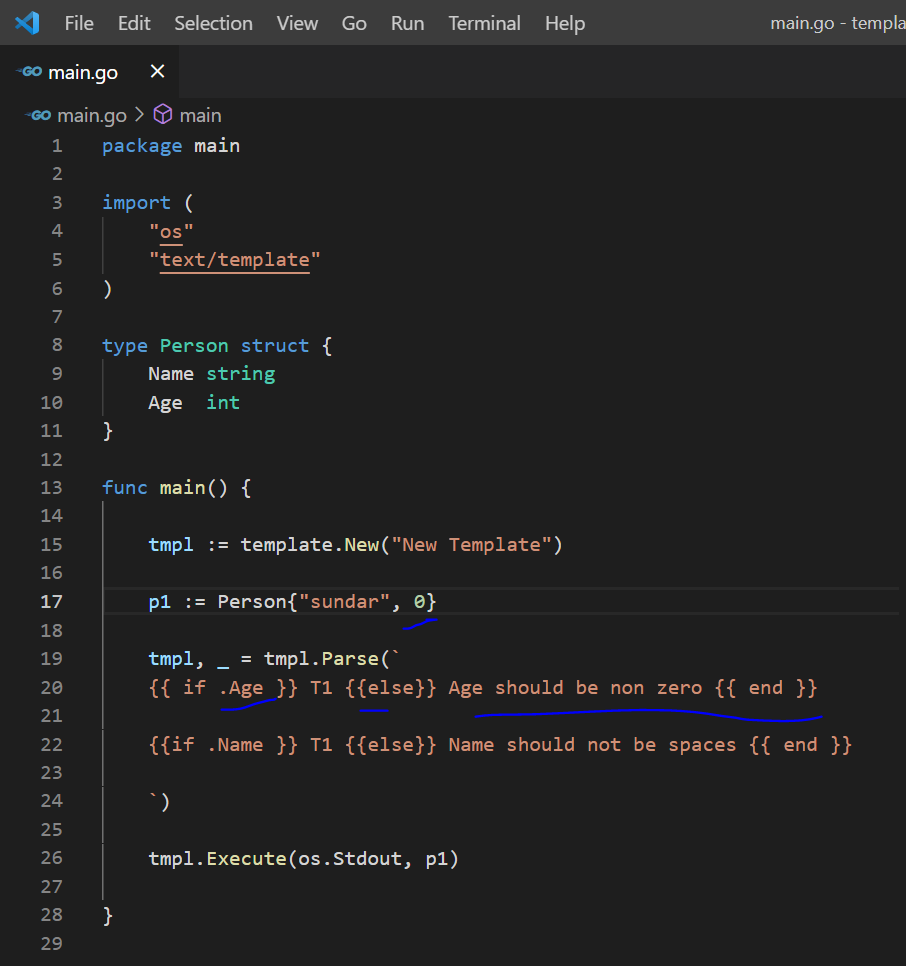Click "tmpl" variable on line 15
Image resolution: width=906 pixels, height=966 pixels.
click(x=171, y=545)
